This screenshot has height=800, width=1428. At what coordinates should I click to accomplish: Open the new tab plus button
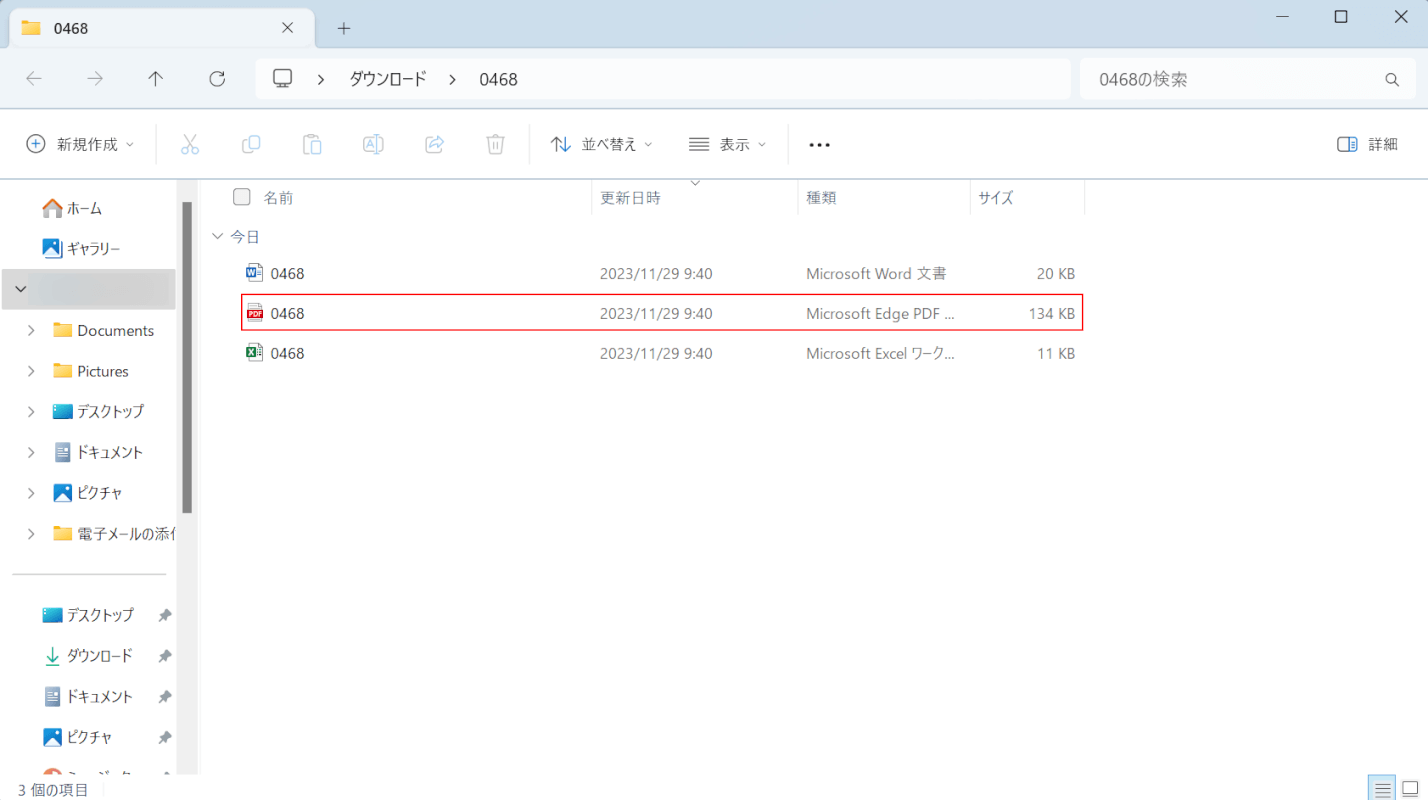(344, 28)
